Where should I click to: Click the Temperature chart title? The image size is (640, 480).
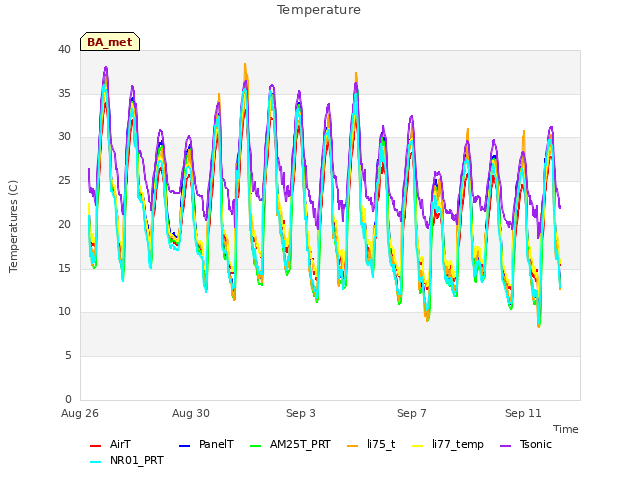pos(319,10)
